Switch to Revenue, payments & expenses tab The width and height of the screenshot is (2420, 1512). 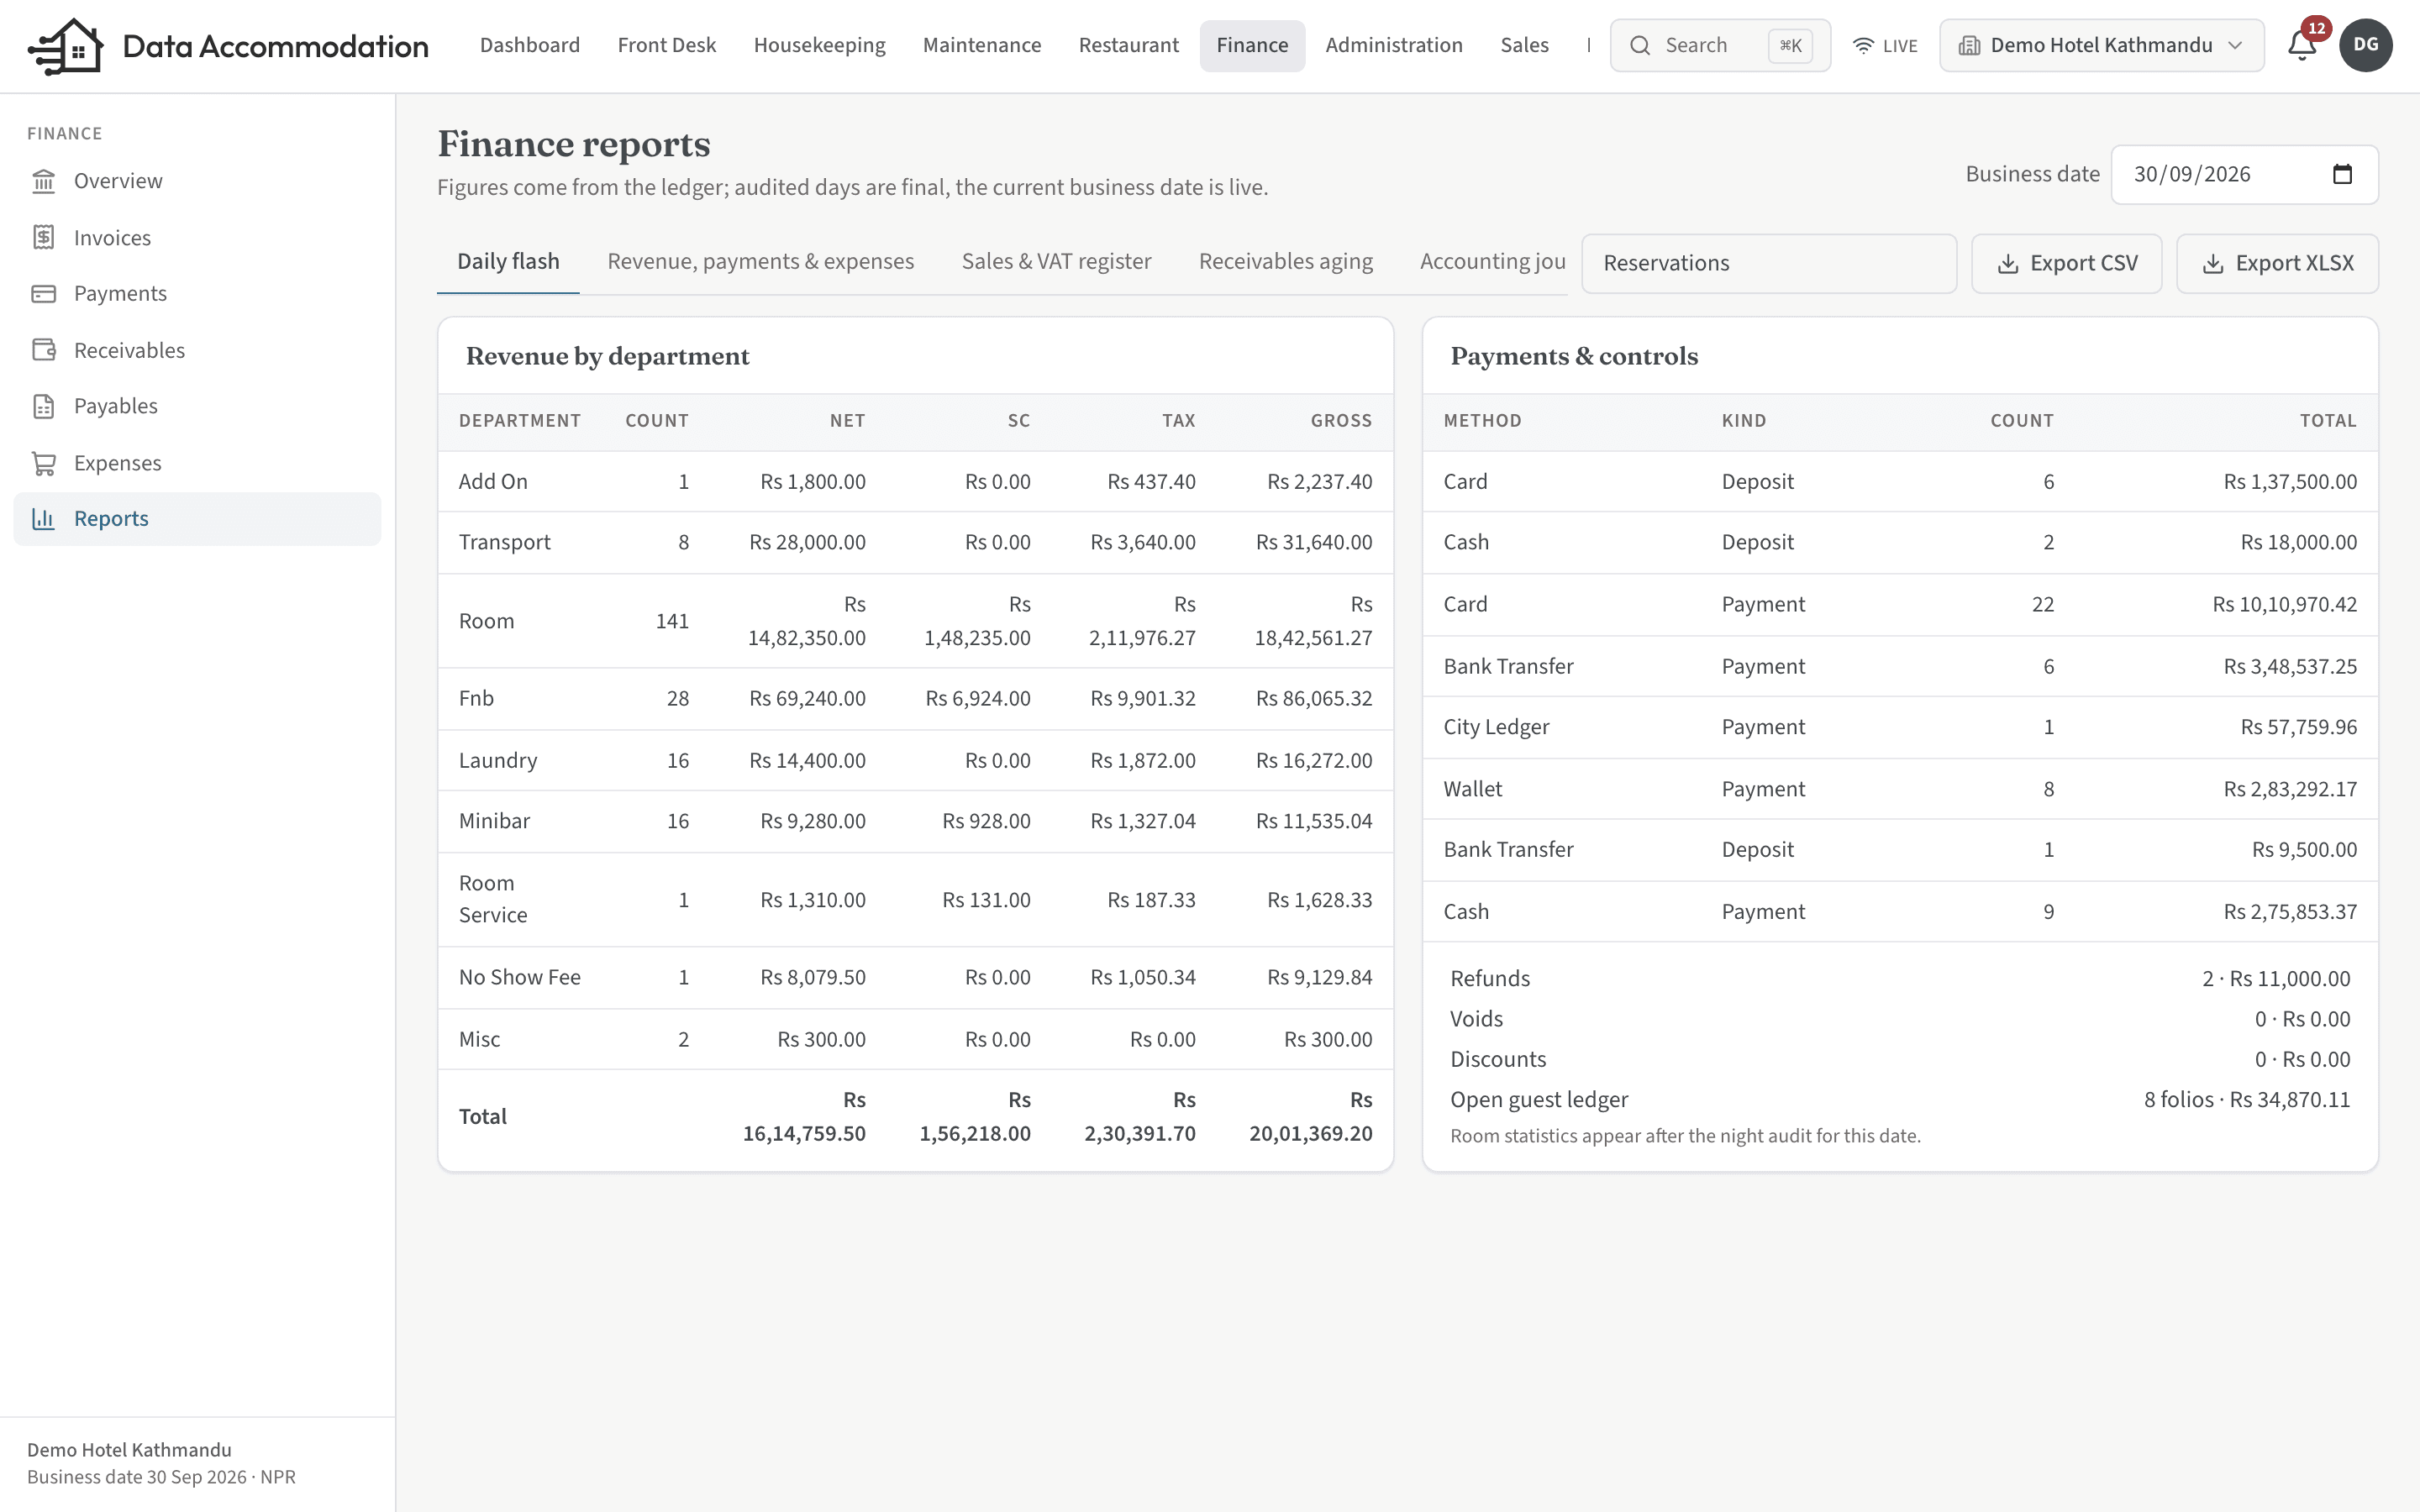coord(760,262)
